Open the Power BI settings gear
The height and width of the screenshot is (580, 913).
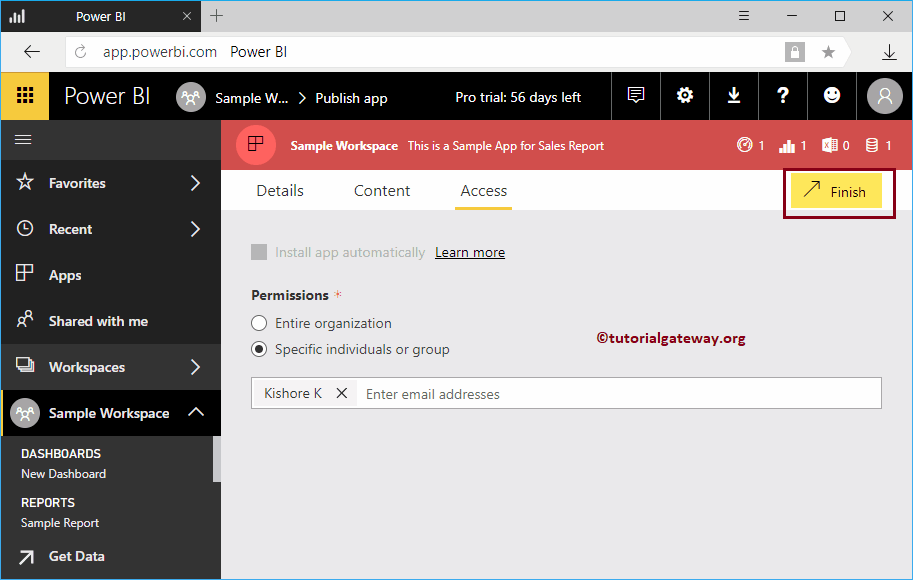pos(684,94)
